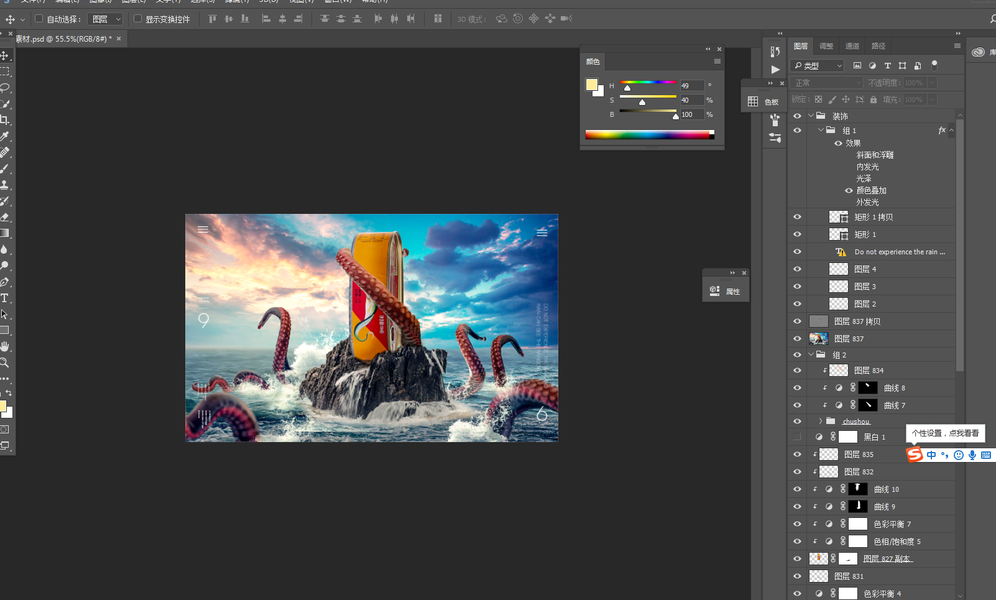Select the Lasso tool

(x=5, y=87)
